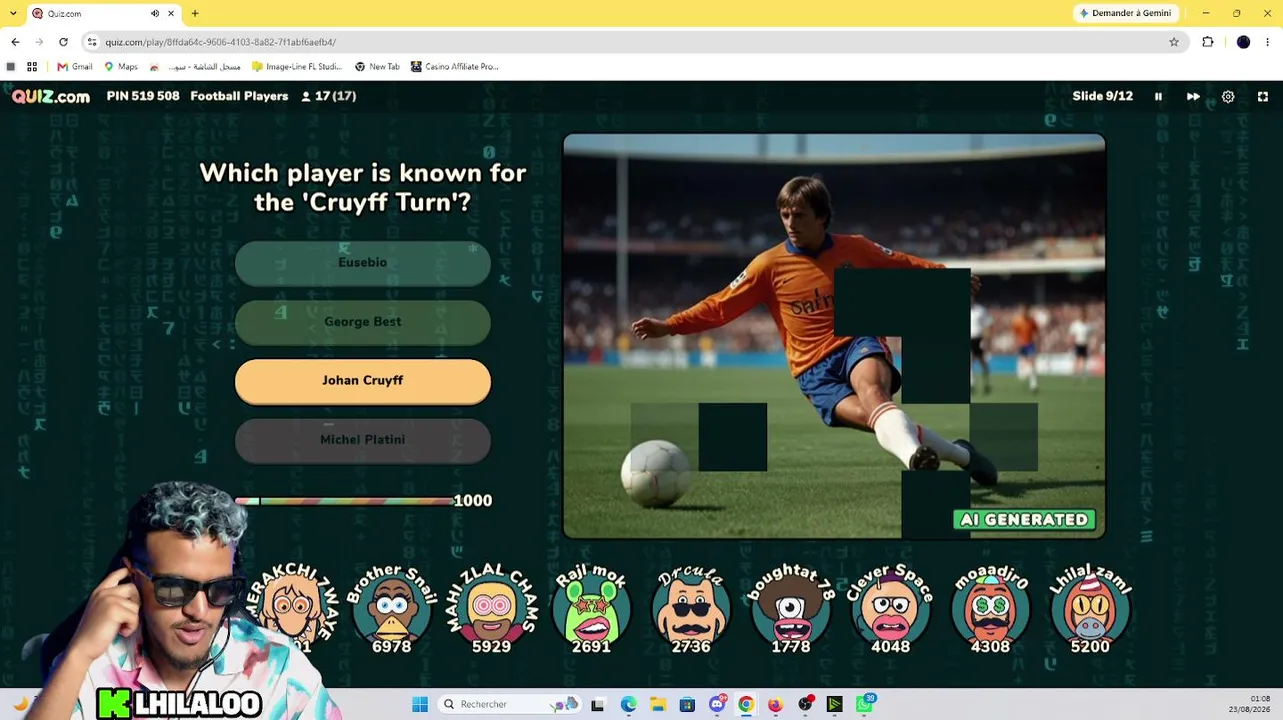
Task: Open the Arabic-titled screen recorder bookmark
Action: [195, 67]
